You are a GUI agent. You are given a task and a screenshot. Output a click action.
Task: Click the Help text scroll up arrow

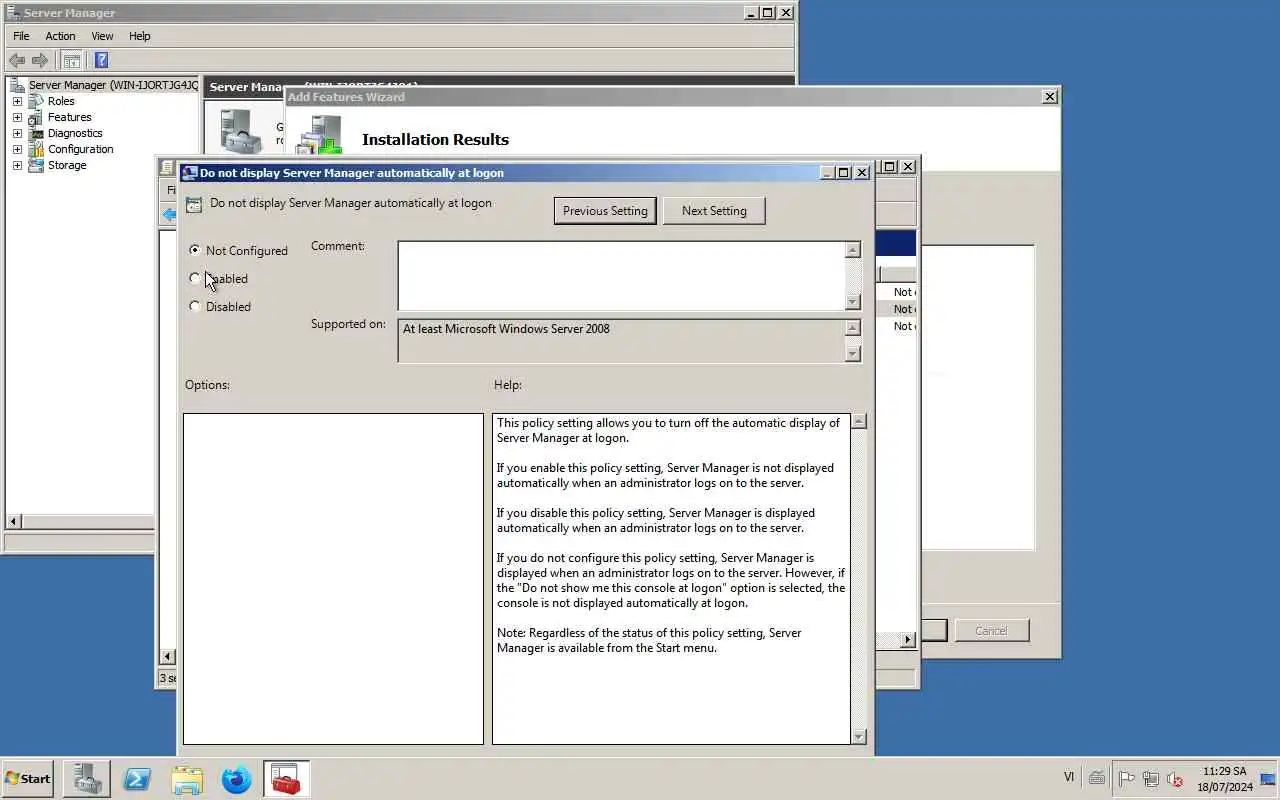pos(858,422)
